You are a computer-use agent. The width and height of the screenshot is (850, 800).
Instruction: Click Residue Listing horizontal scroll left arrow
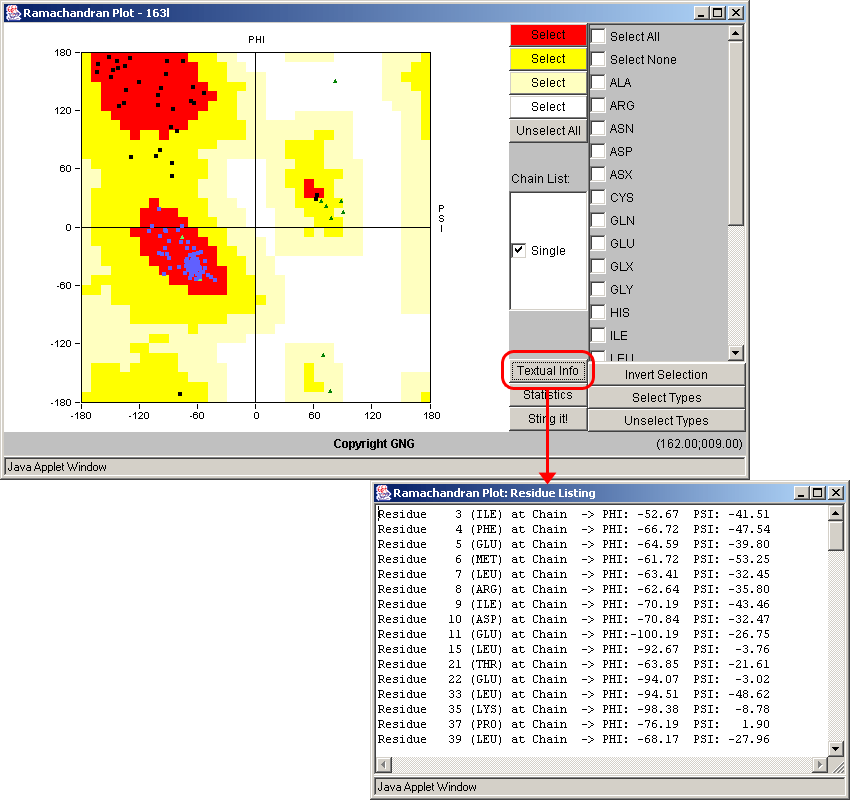point(384,765)
